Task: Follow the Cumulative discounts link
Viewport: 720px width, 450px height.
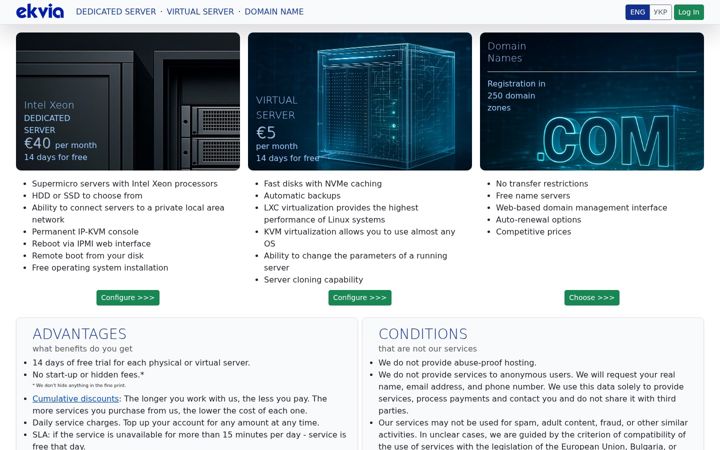Action: [x=75, y=399]
